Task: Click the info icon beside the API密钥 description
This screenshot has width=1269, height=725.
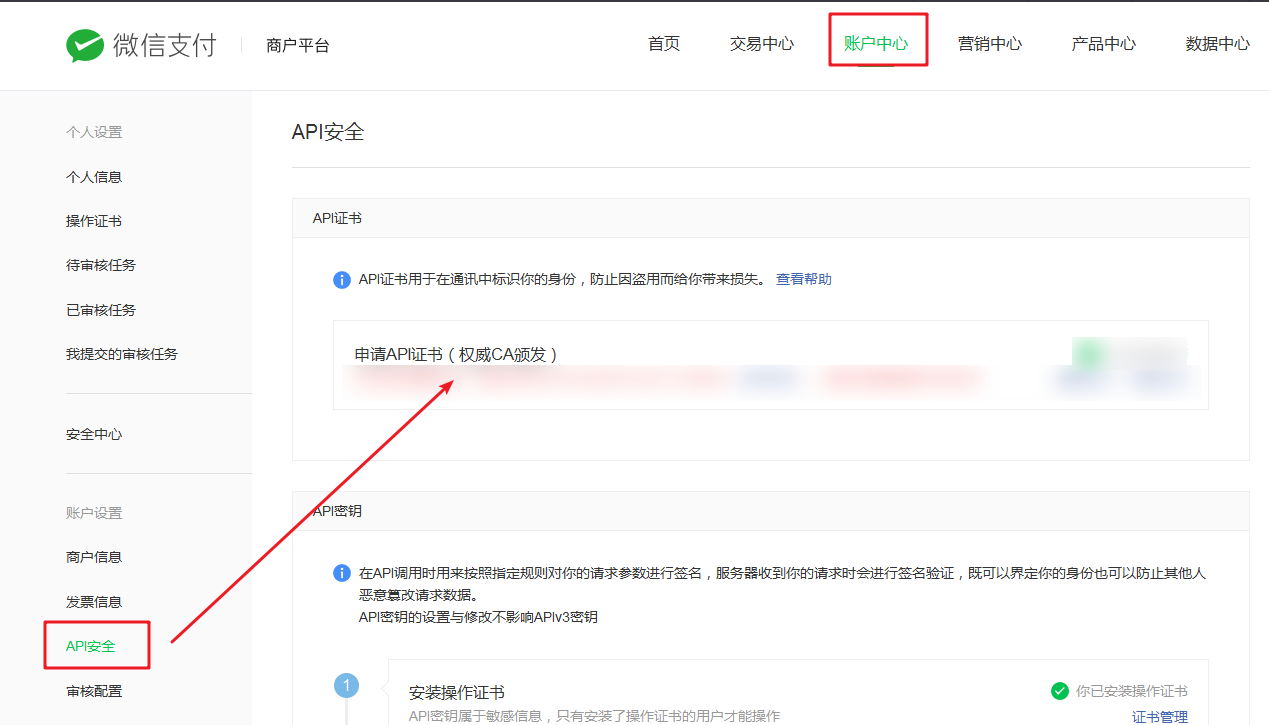Action: (x=342, y=574)
